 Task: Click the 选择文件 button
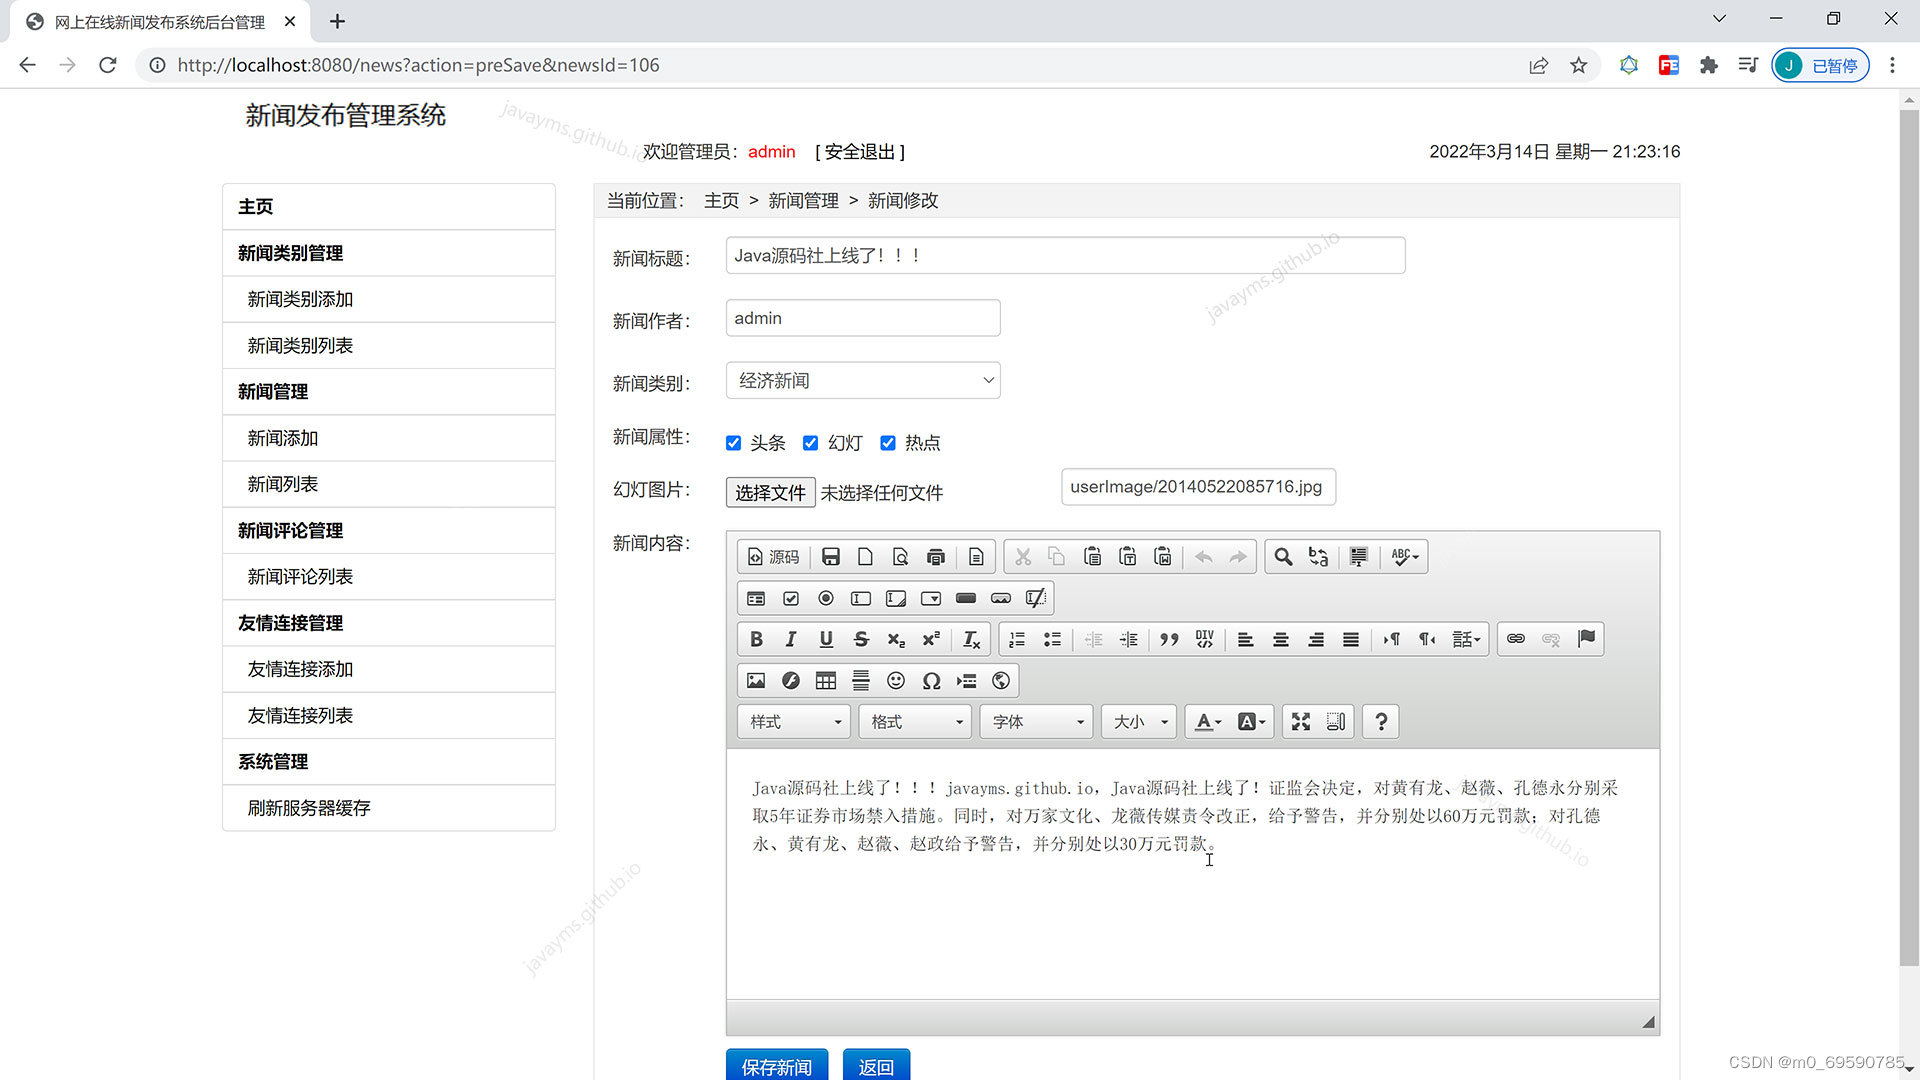pos(770,492)
